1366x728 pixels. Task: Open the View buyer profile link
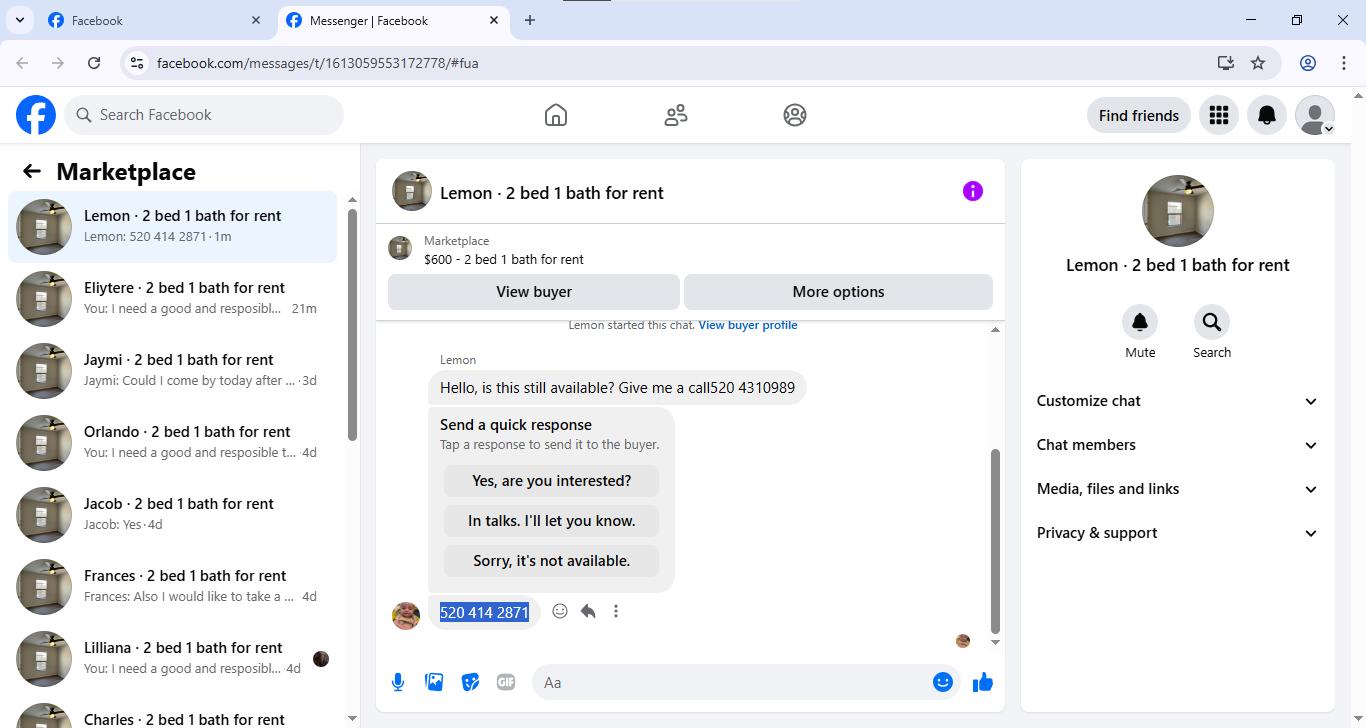[x=748, y=325]
